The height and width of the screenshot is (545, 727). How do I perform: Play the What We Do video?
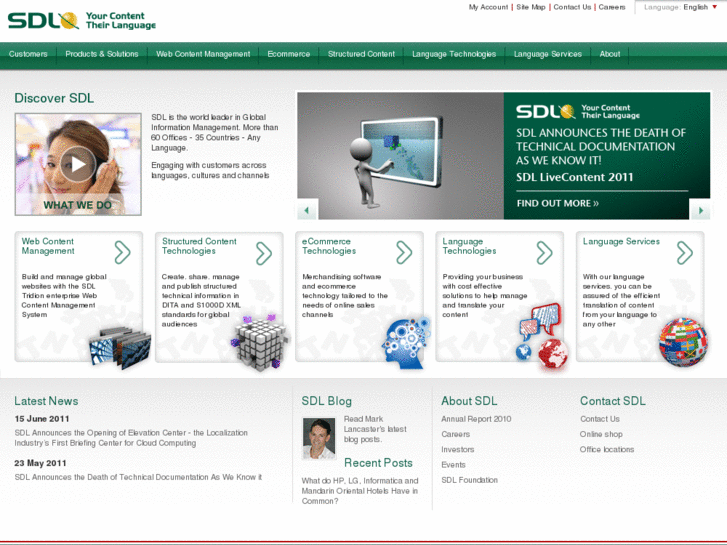pos(78,164)
